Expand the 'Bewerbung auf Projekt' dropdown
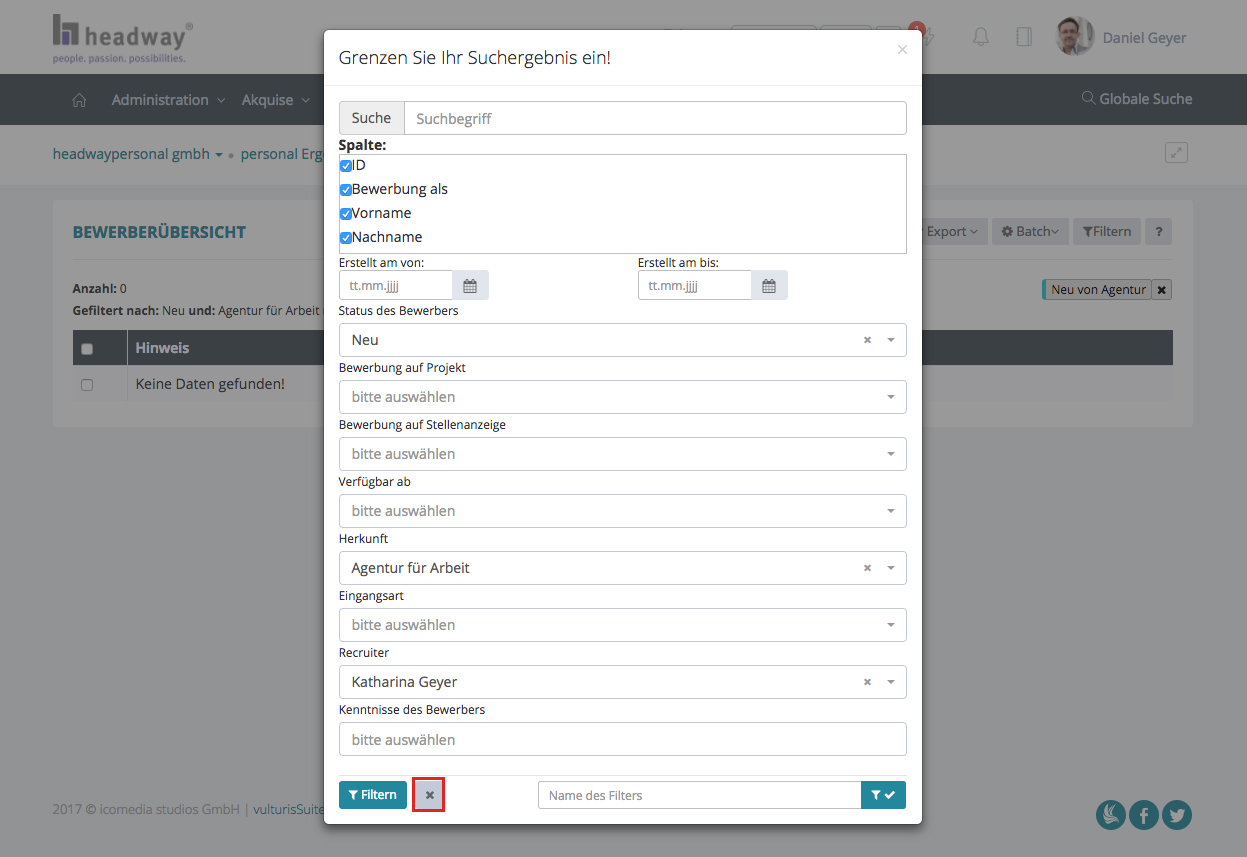Image resolution: width=1247 pixels, height=857 pixels. click(x=622, y=397)
